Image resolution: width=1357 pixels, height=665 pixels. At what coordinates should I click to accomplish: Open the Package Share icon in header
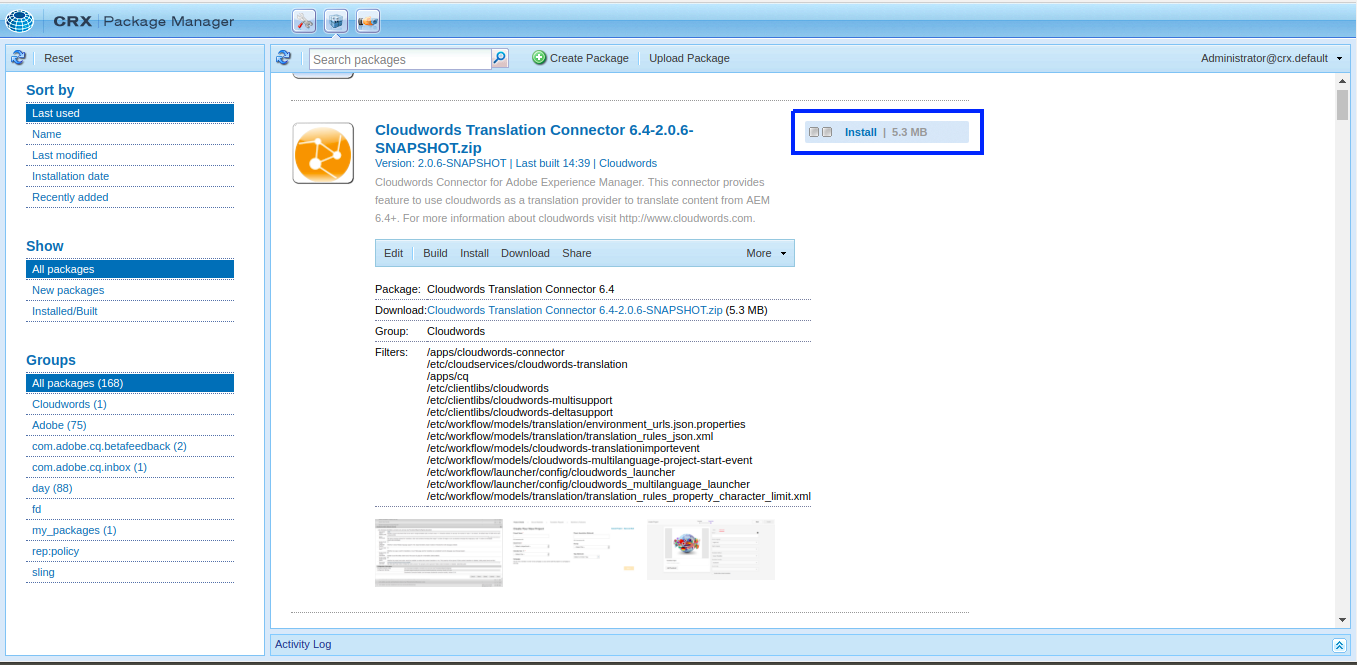tap(368, 20)
